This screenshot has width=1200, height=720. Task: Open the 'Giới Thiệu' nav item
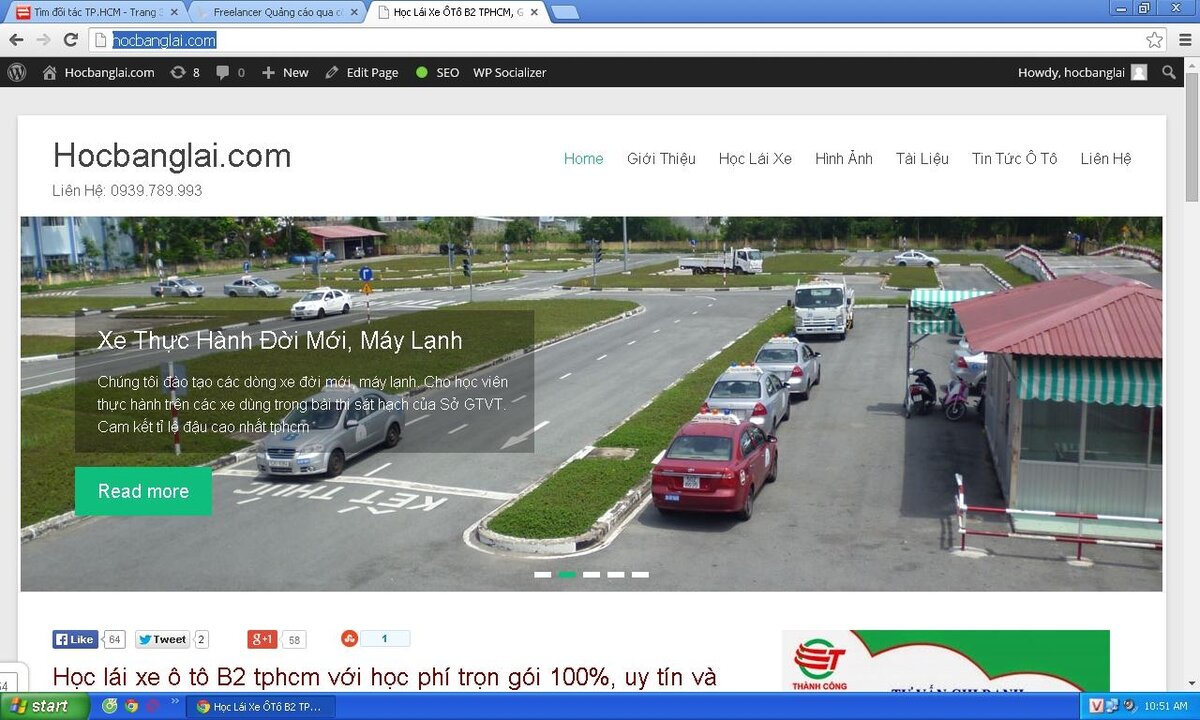click(661, 158)
